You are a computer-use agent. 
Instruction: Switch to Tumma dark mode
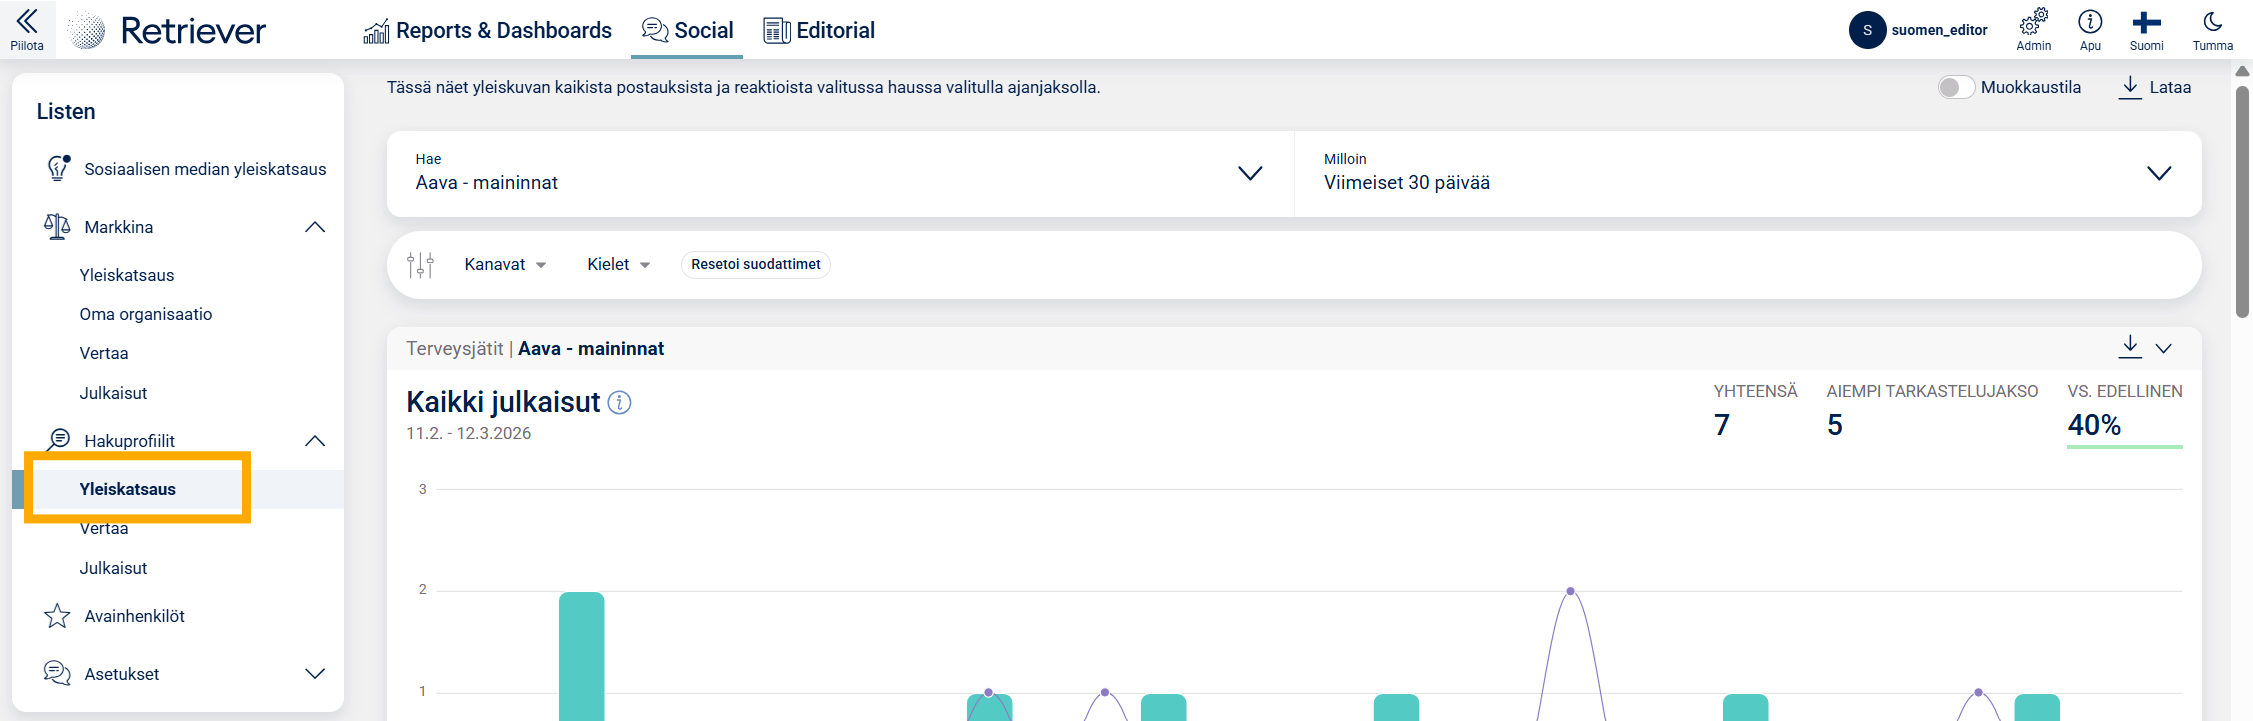(x=2212, y=24)
